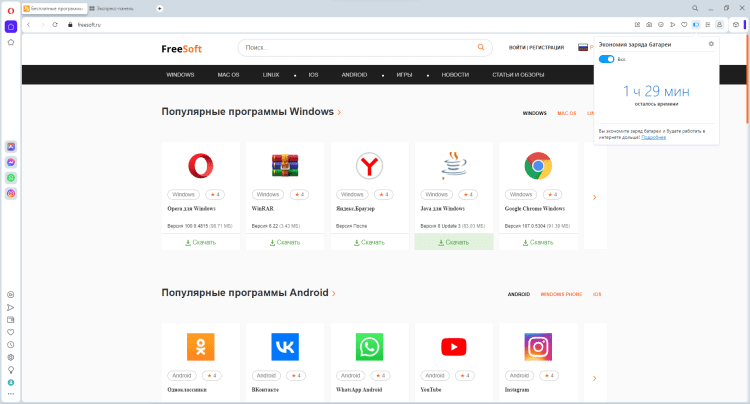The width and height of the screenshot is (750, 404).
Task: Click the orange search magnifier on FreeSoft
Action: 481,47
